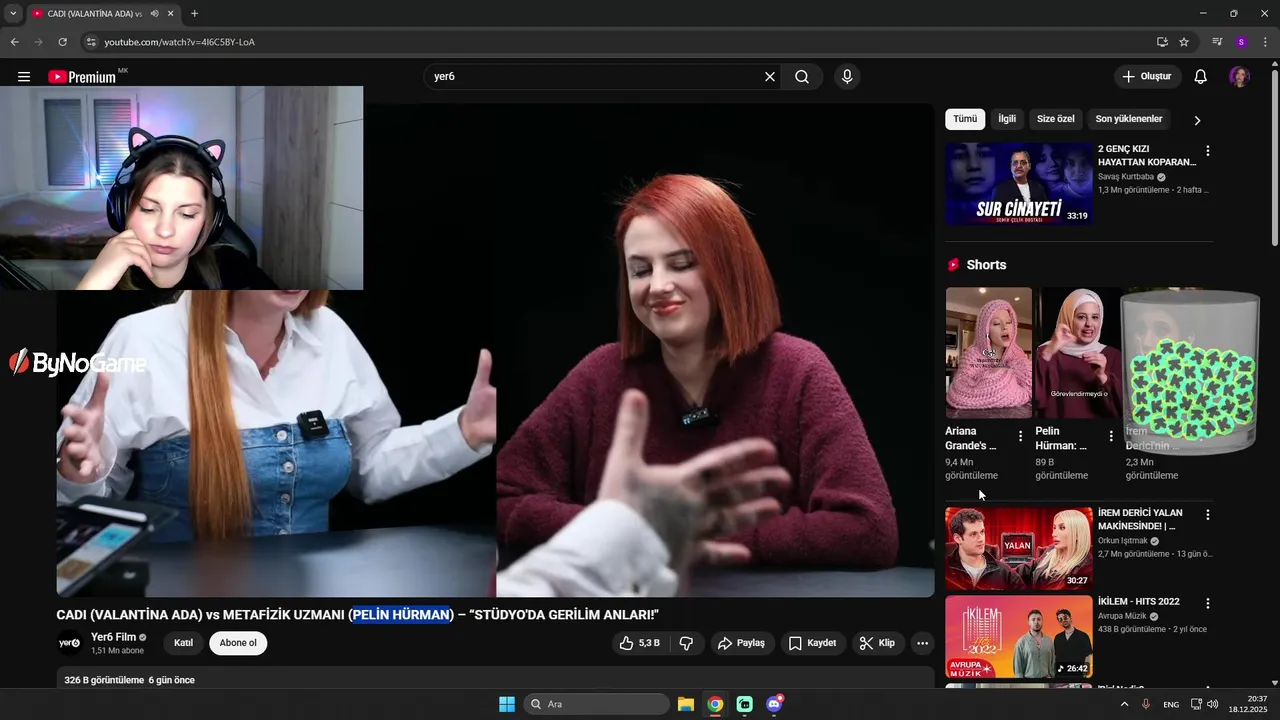1280x720 pixels.
Task: Click the Savaş Kurtbaba channel name
Action: 1126,177
